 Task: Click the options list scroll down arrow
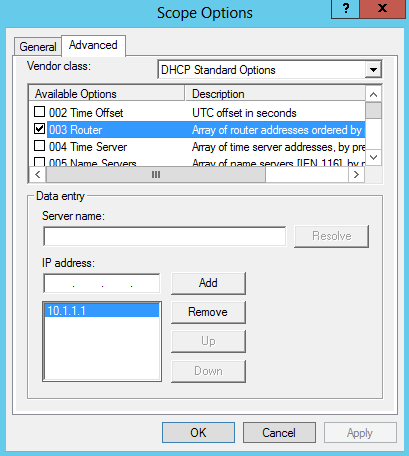tap(373, 157)
